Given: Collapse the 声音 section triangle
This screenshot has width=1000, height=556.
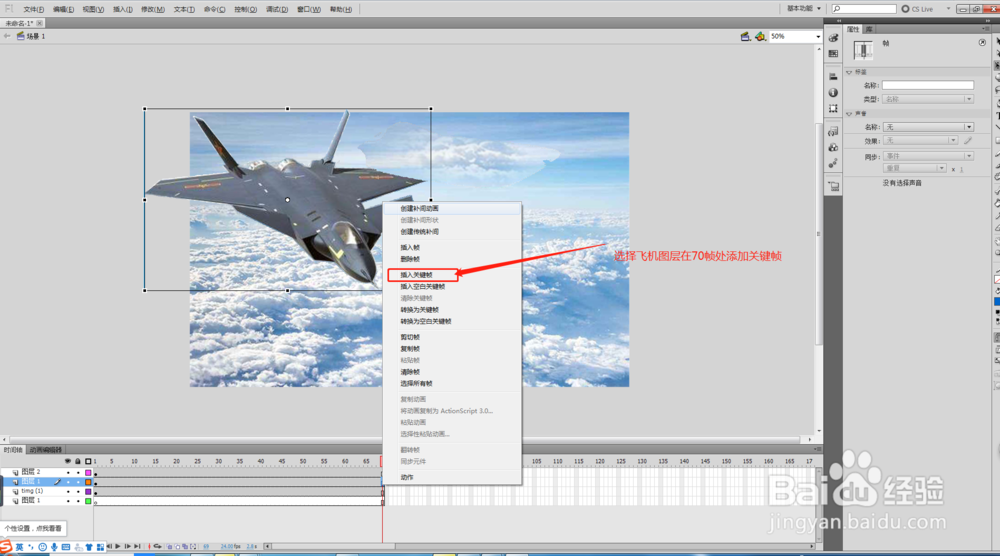Looking at the screenshot, I should click(x=849, y=113).
